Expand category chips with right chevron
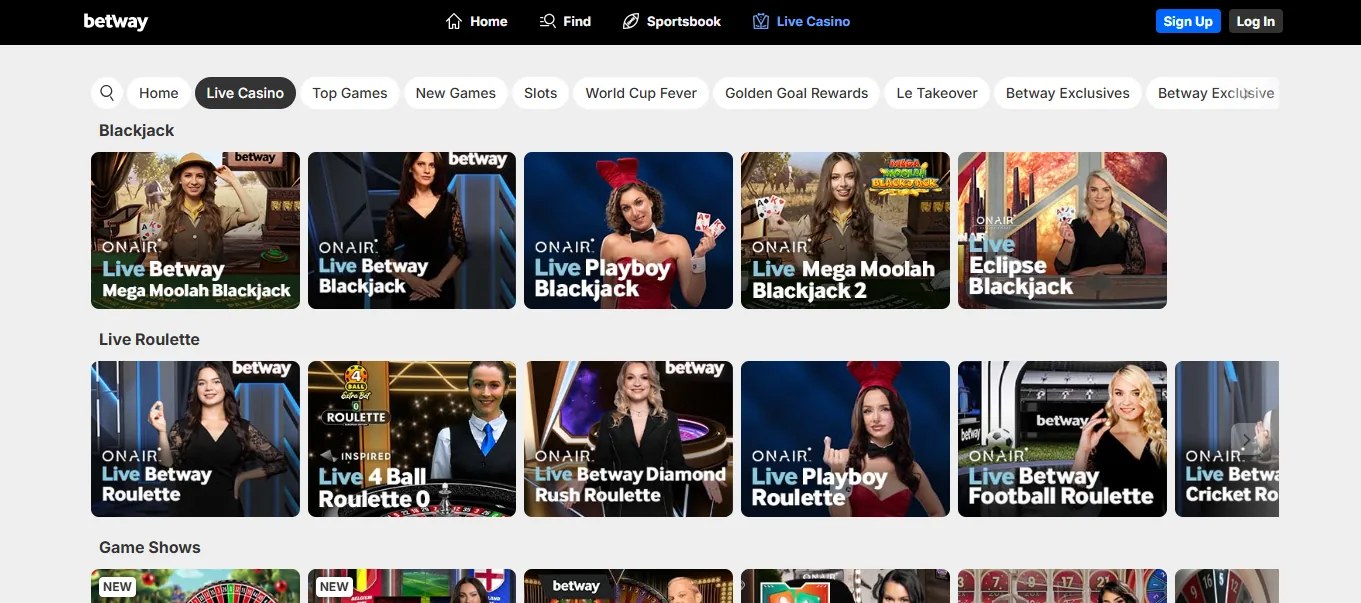The width and height of the screenshot is (1361, 603). 1245,93
